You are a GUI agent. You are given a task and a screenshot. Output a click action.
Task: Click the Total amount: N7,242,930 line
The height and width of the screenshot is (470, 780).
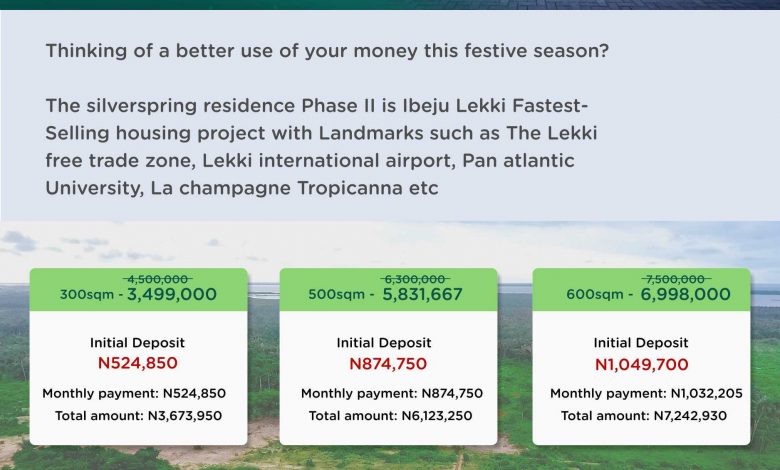[x=645, y=415]
